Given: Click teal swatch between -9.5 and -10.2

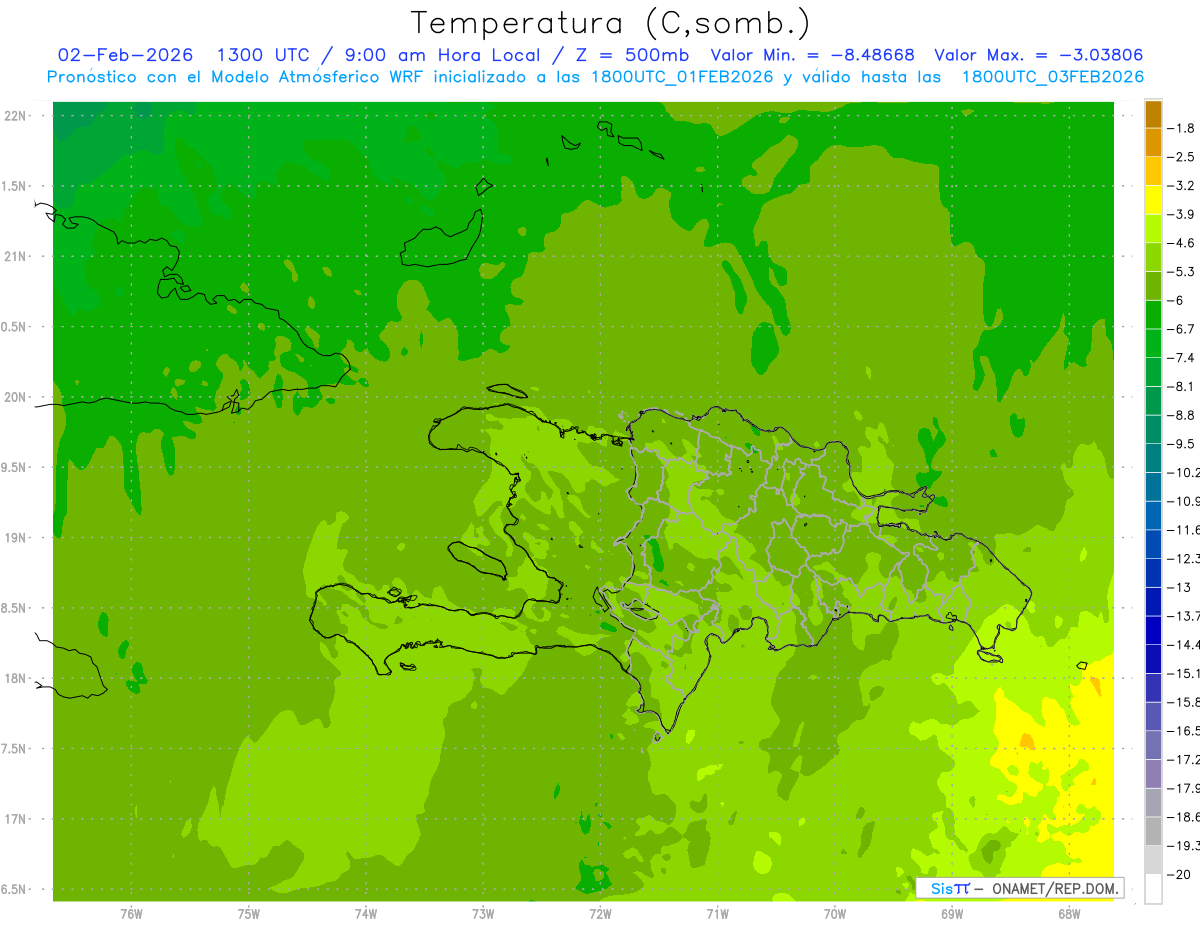Looking at the screenshot, I should [x=1153, y=457].
